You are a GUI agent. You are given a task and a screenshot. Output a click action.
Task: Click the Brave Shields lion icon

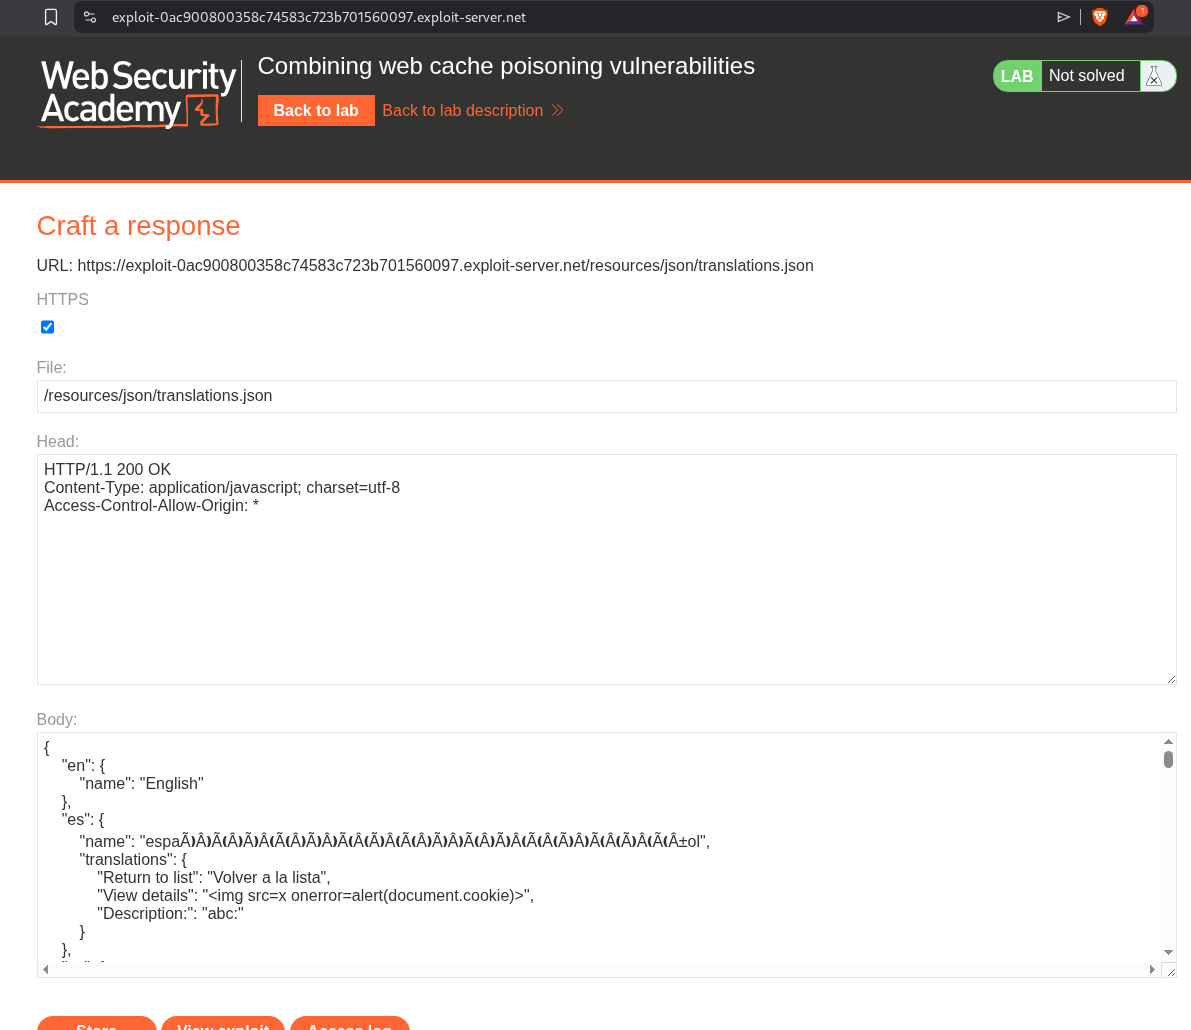coord(1100,17)
